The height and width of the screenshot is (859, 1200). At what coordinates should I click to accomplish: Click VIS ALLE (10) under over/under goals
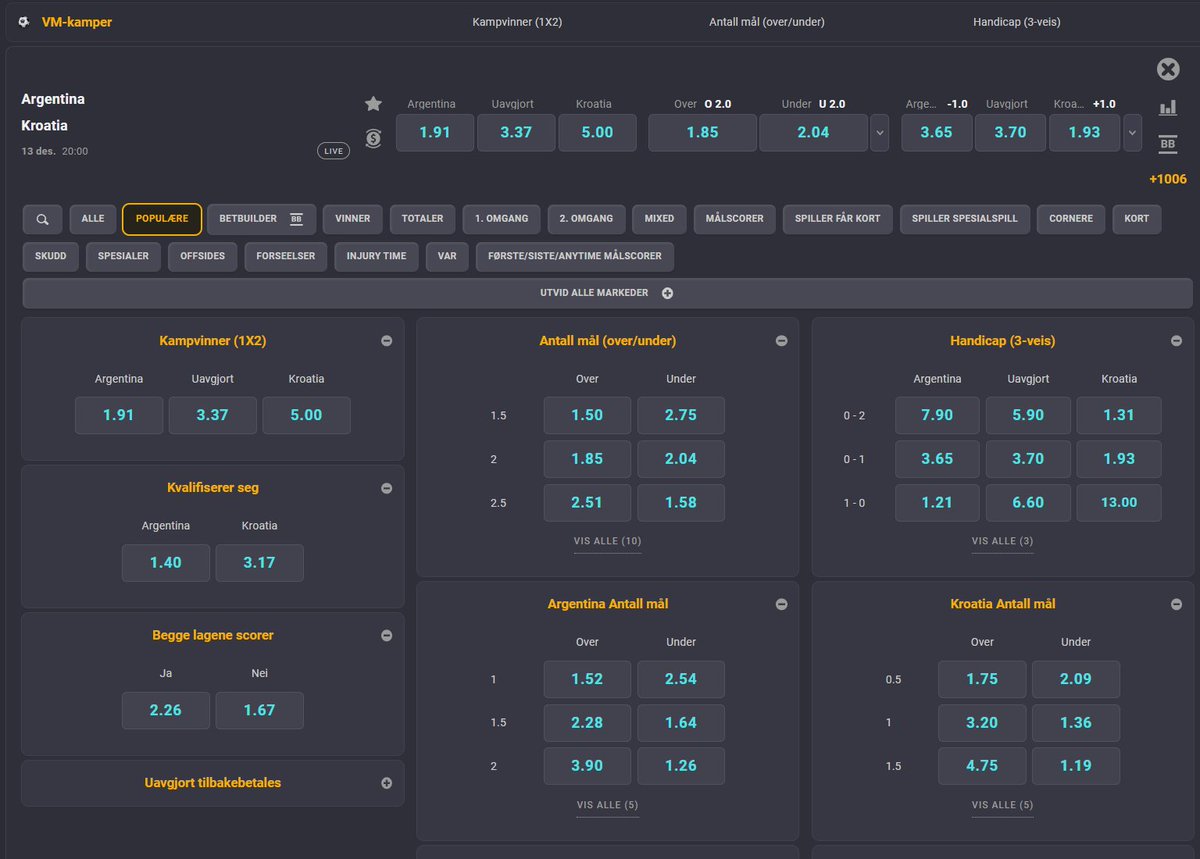(x=607, y=541)
